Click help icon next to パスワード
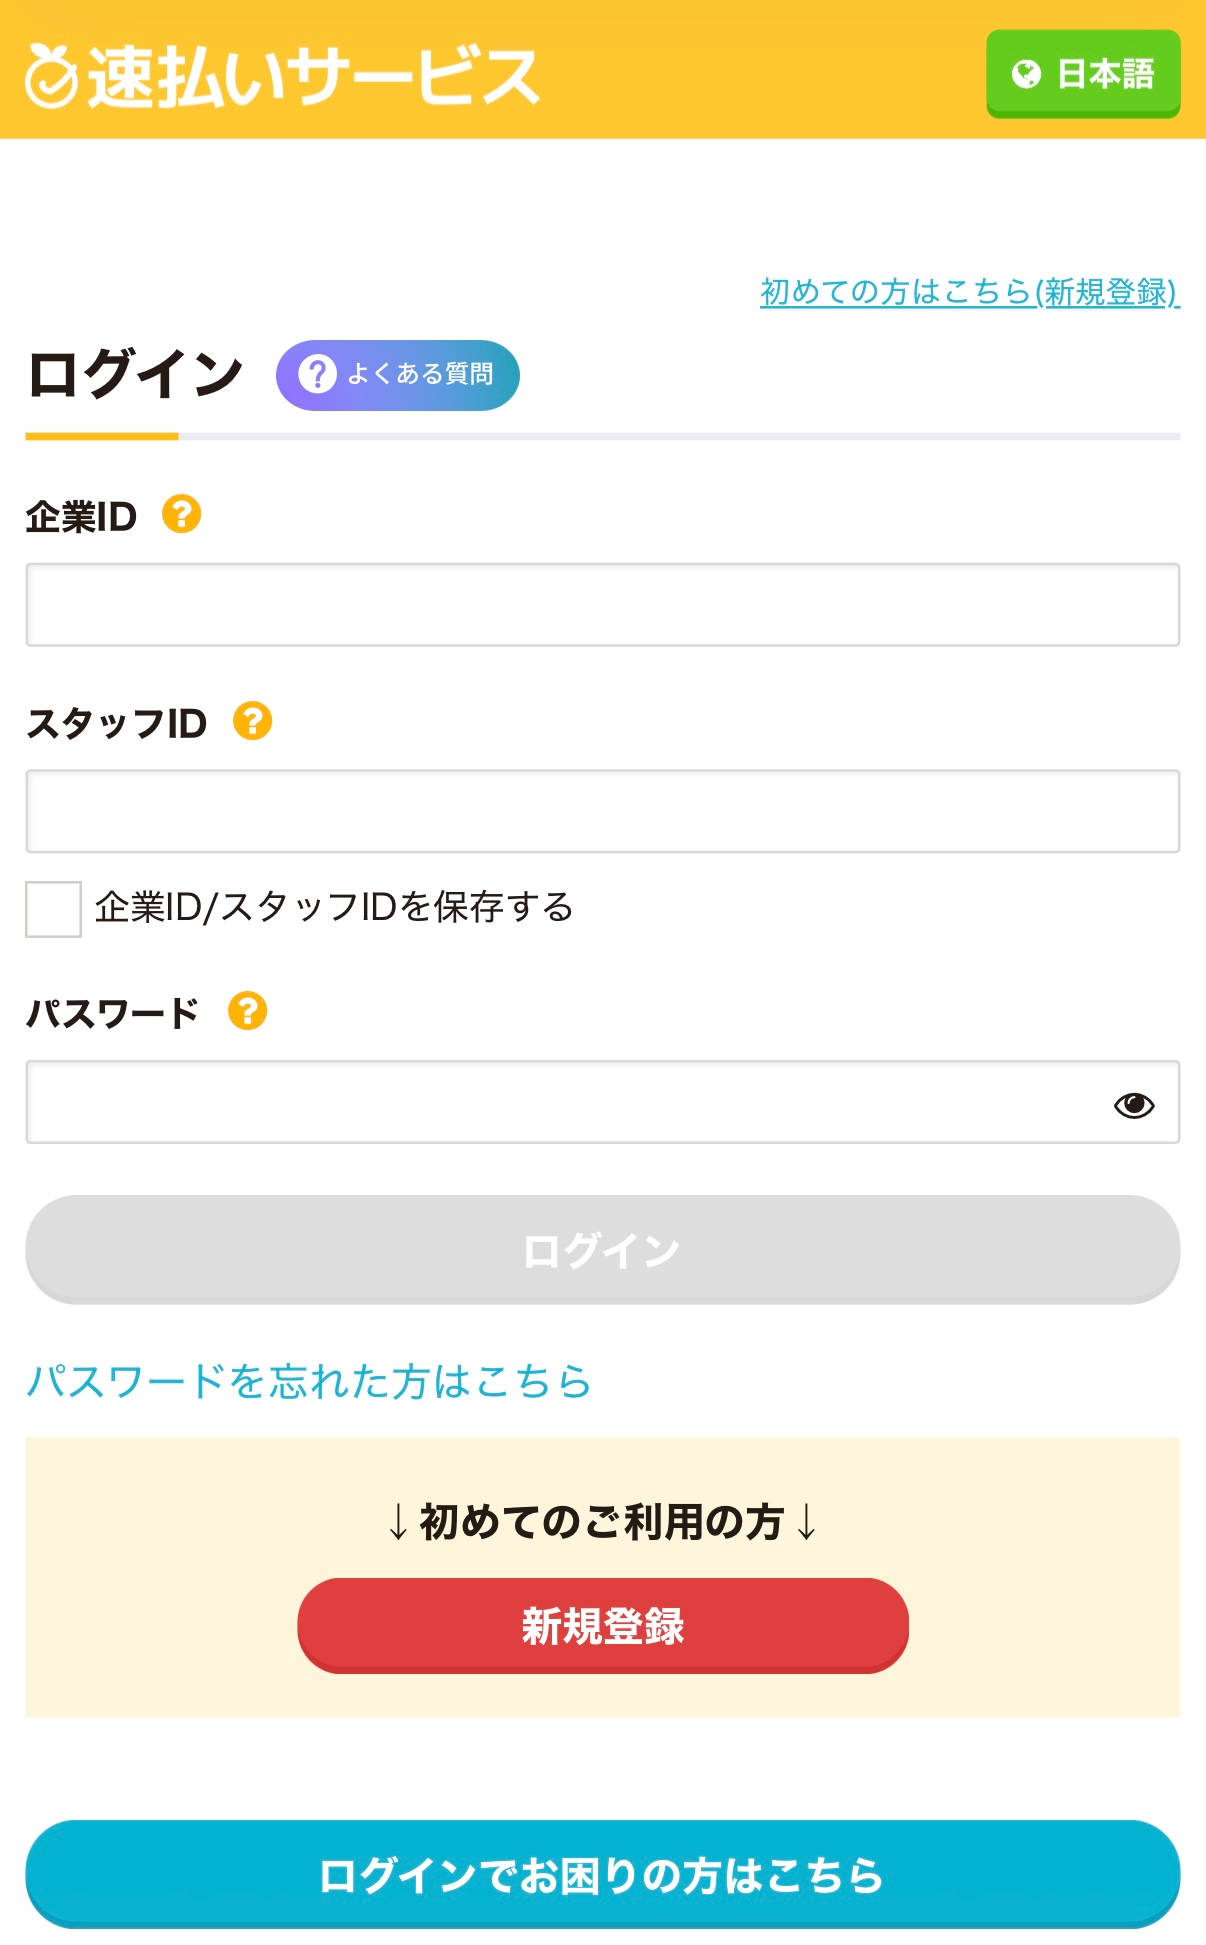Image resolution: width=1206 pixels, height=1945 pixels. (247, 1011)
